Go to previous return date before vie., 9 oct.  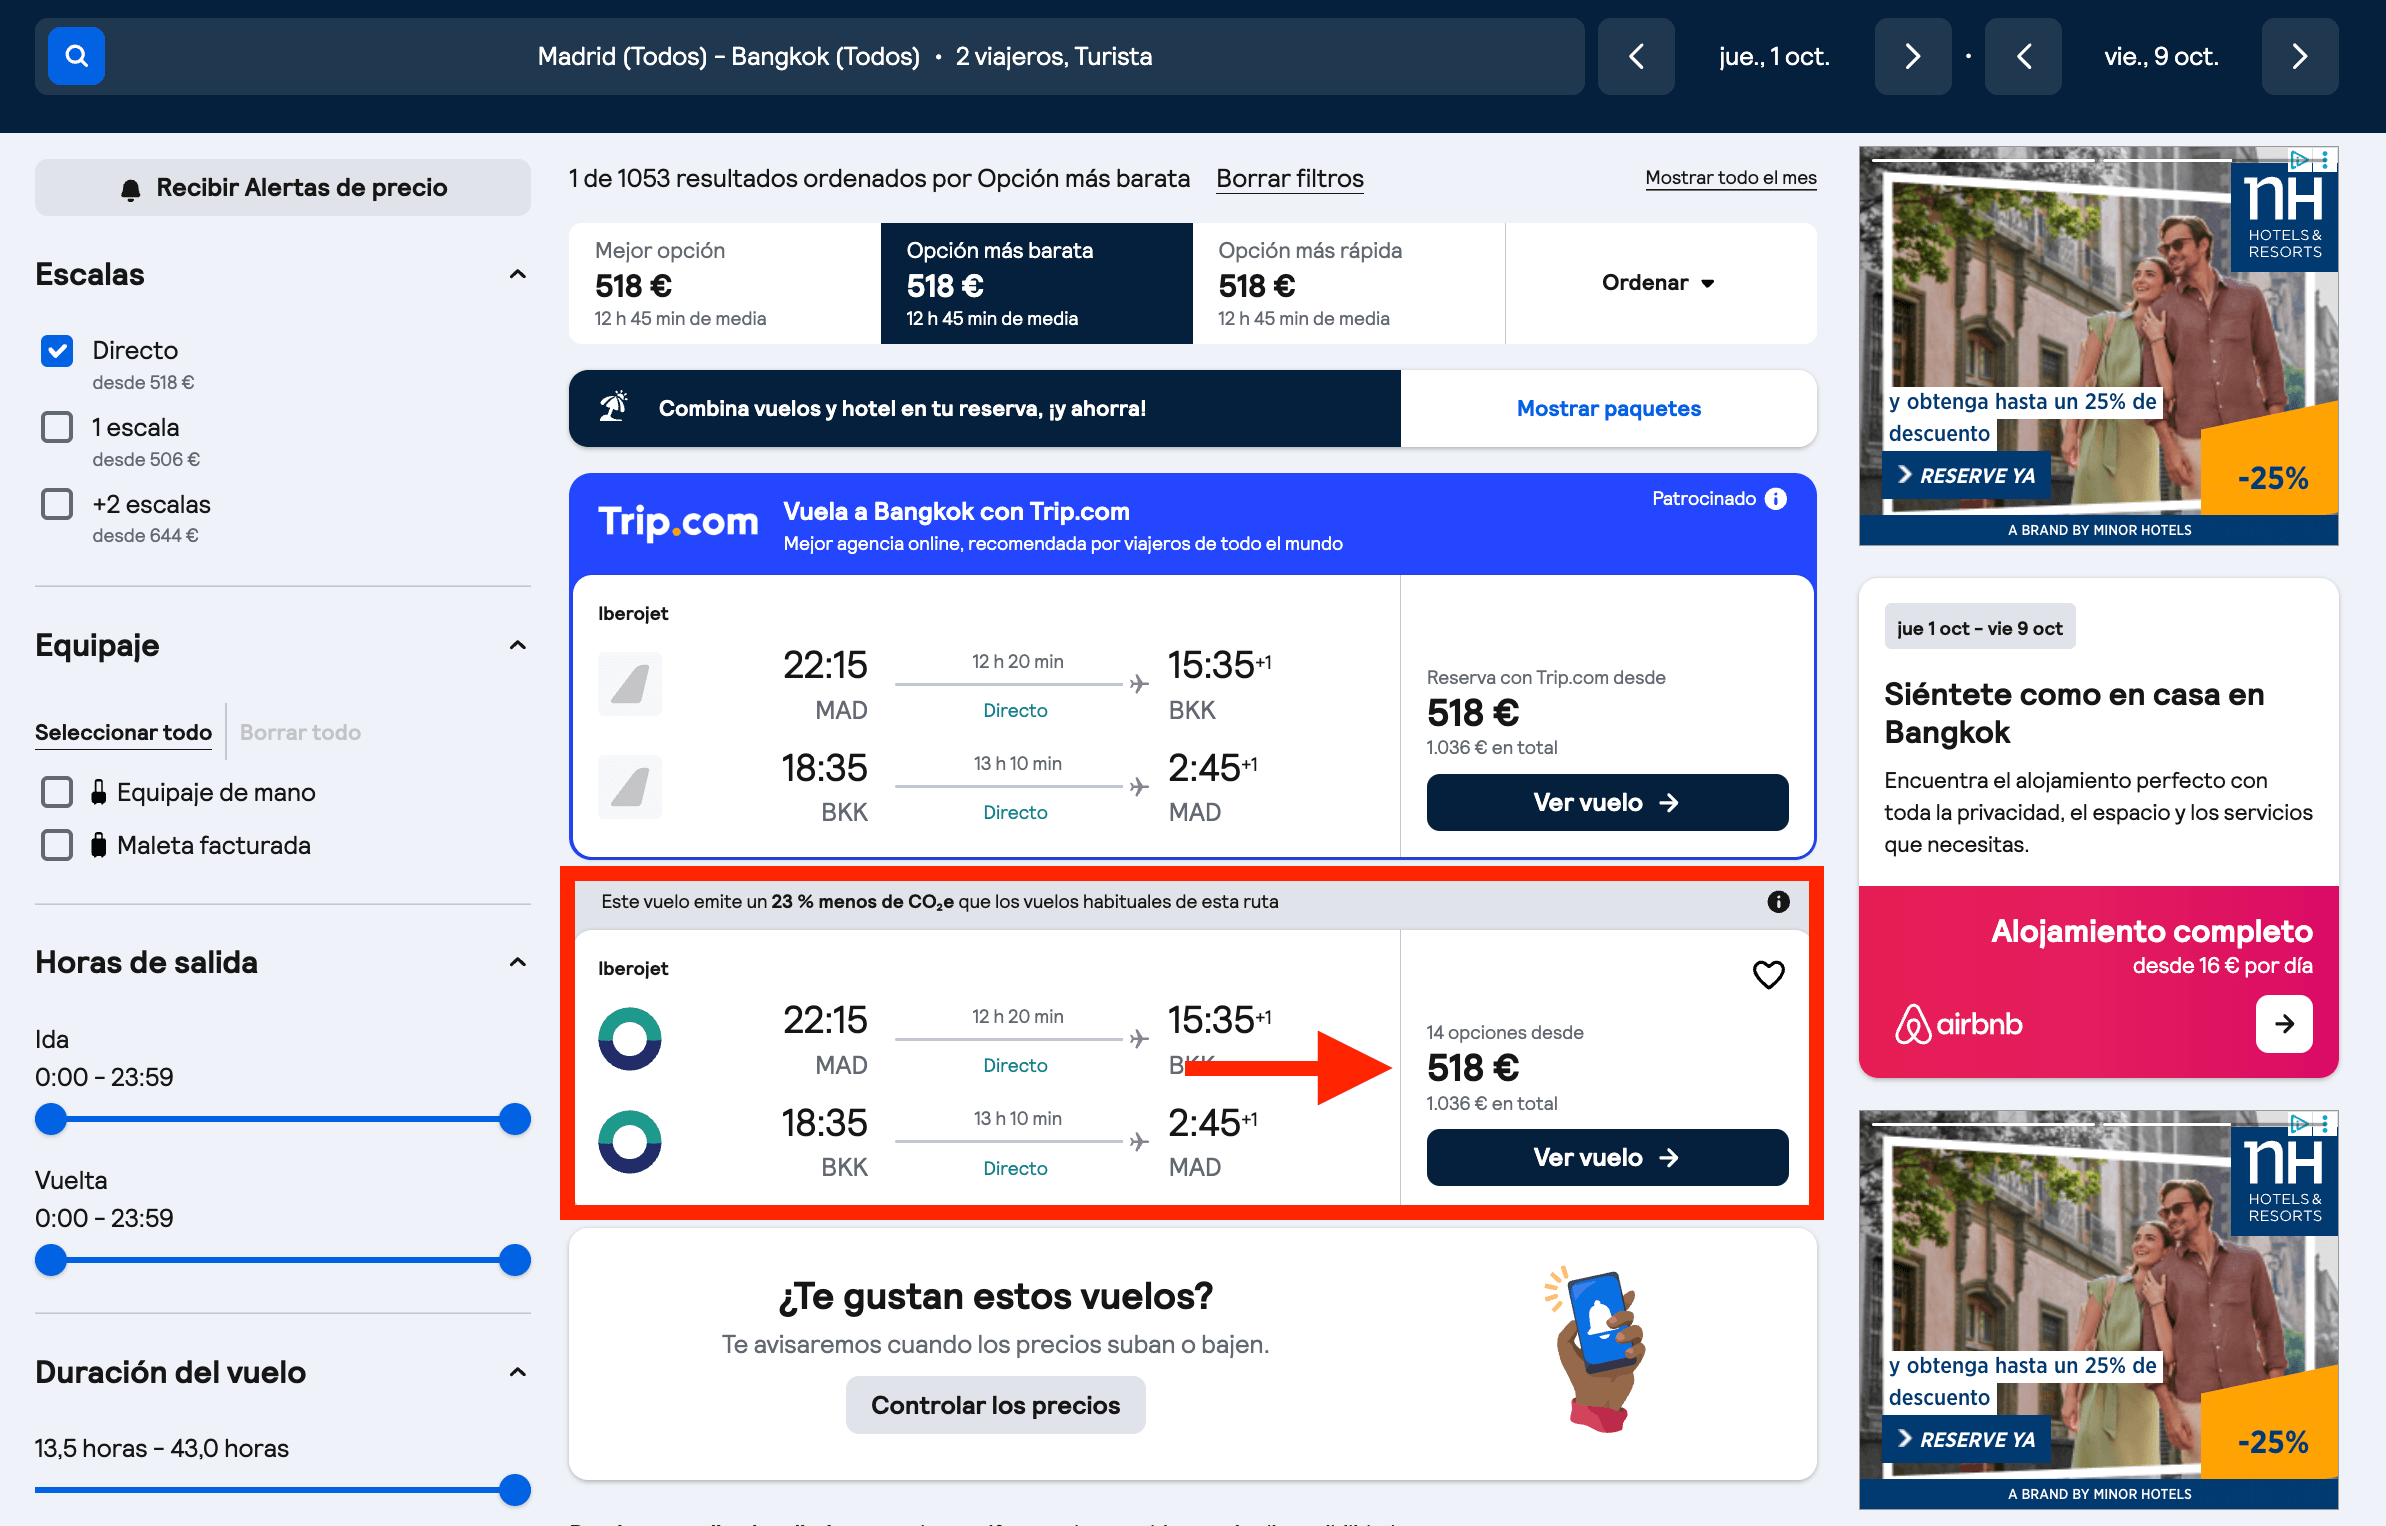2023,56
